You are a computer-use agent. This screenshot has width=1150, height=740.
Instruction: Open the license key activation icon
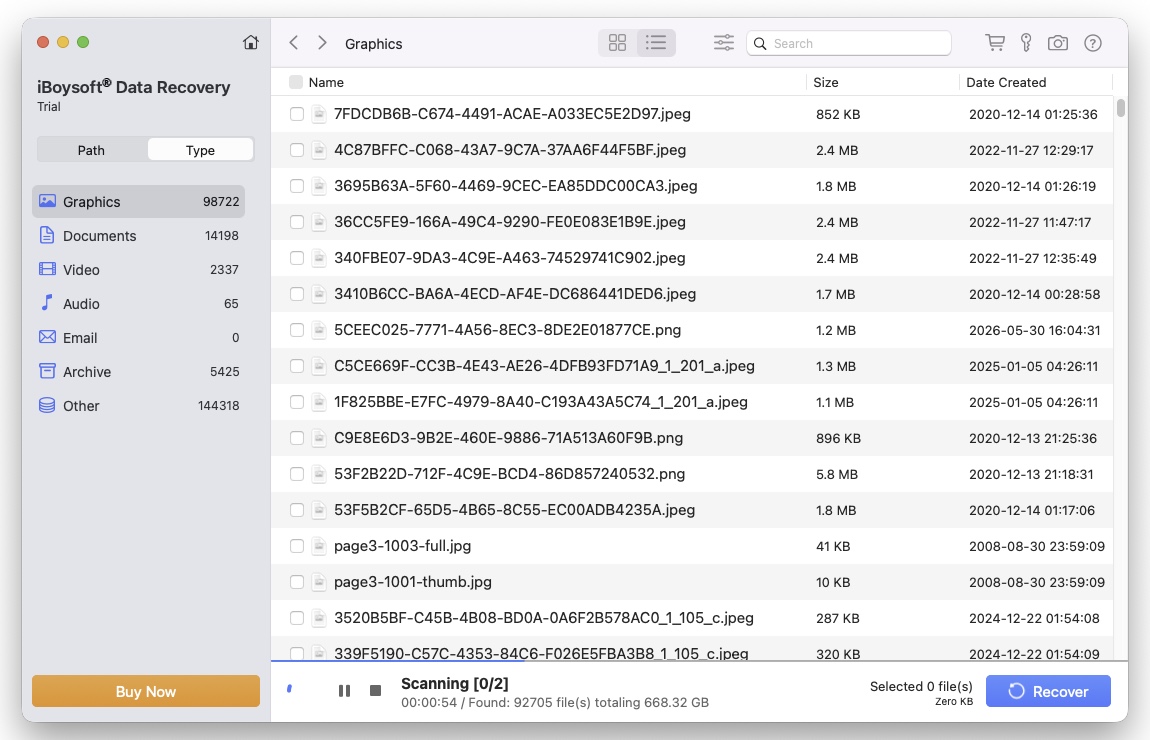pos(1026,43)
